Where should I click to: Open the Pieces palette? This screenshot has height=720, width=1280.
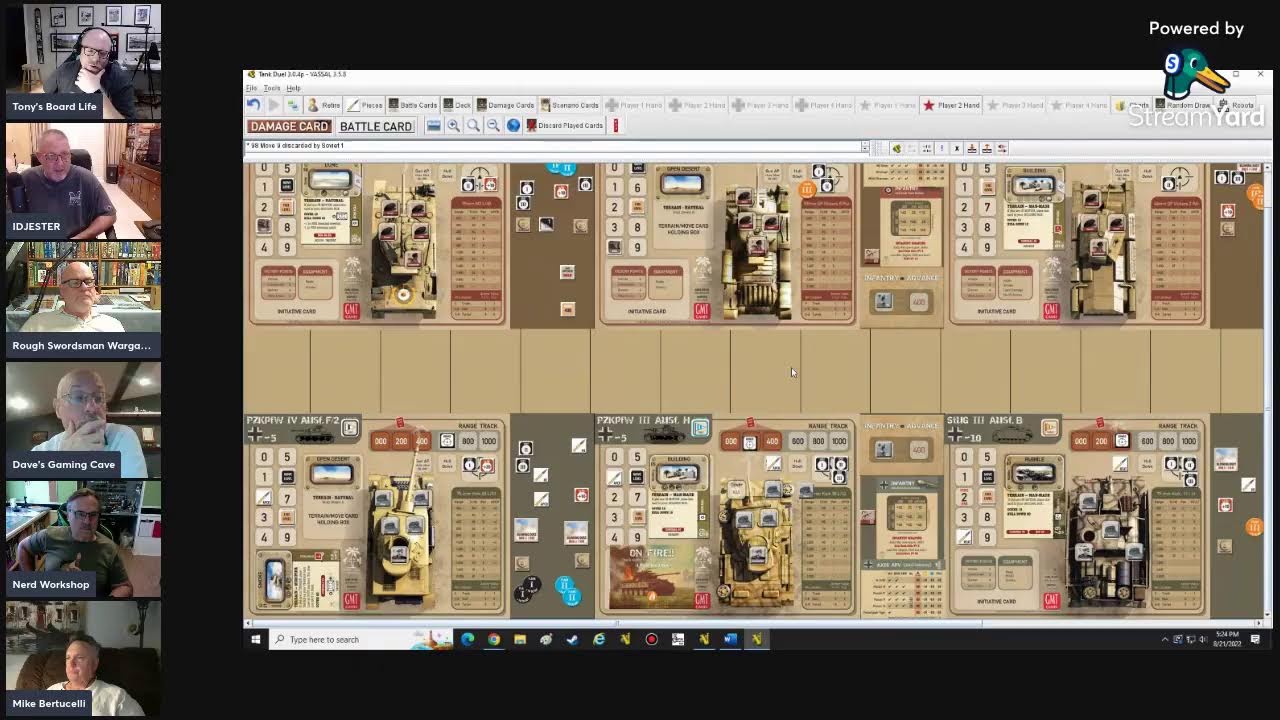366,105
